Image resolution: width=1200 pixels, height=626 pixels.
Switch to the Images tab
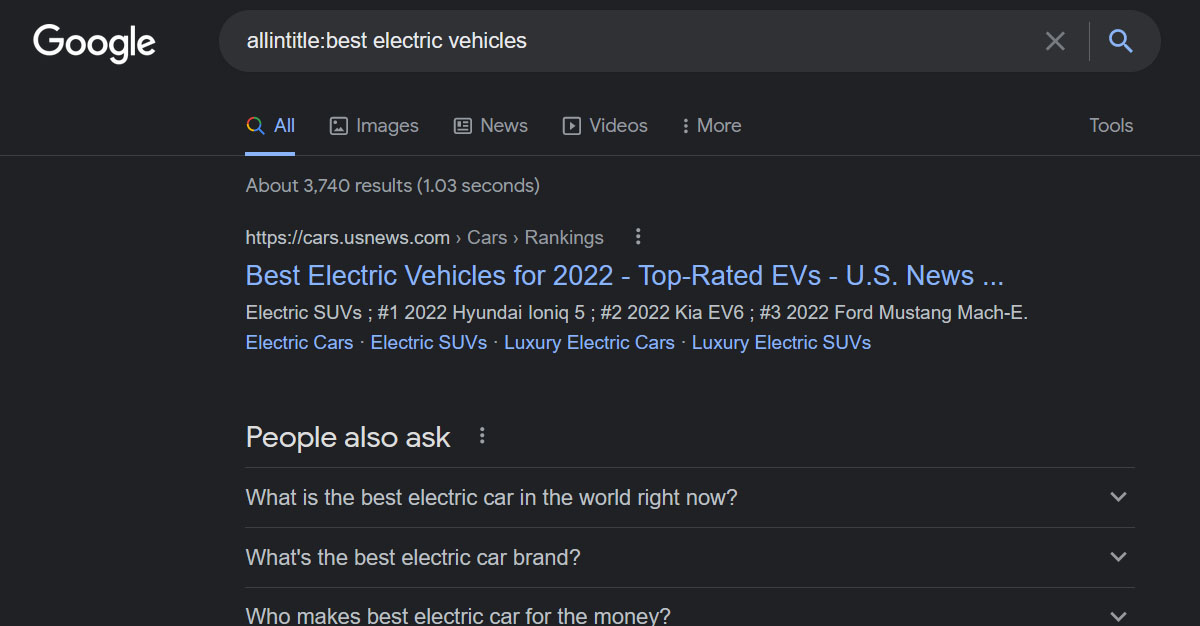pyautogui.click(x=374, y=126)
